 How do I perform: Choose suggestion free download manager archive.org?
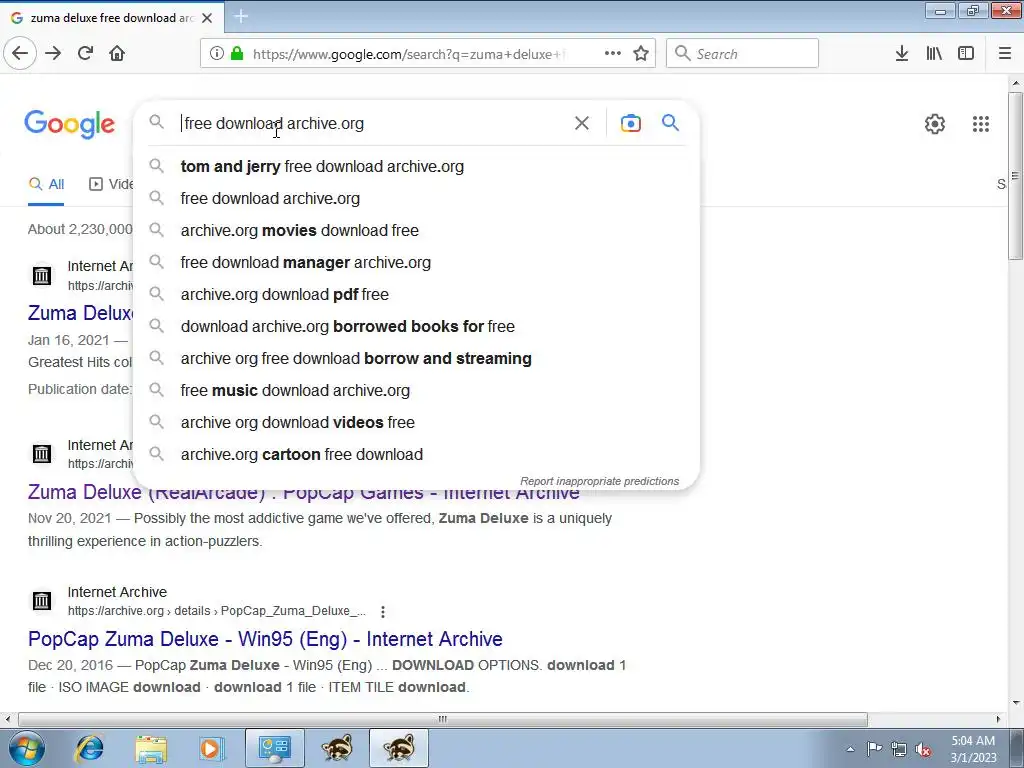click(x=416, y=263)
